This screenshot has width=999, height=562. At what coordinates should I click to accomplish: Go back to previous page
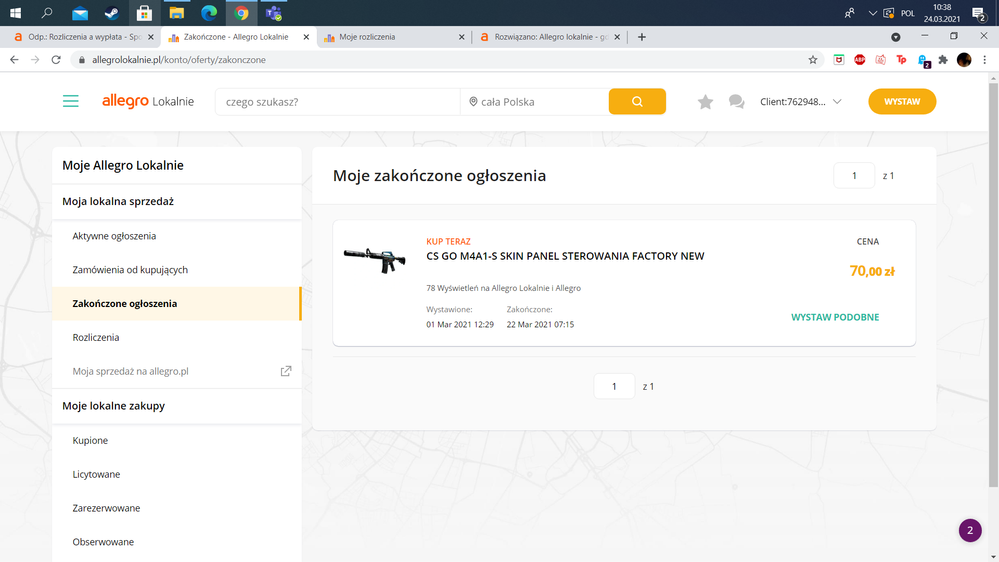(x=14, y=60)
